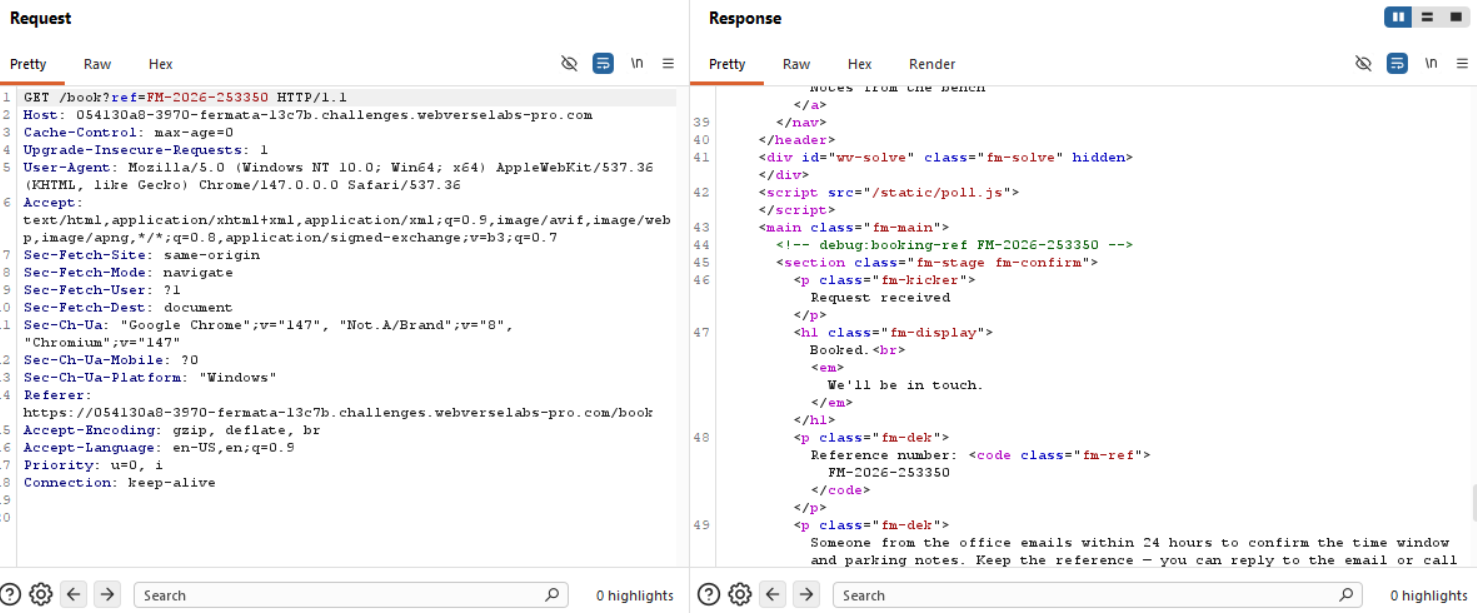Toggle Response hidden-characters eye icon
This screenshot has height=613, width=1477.
[x=1363, y=64]
